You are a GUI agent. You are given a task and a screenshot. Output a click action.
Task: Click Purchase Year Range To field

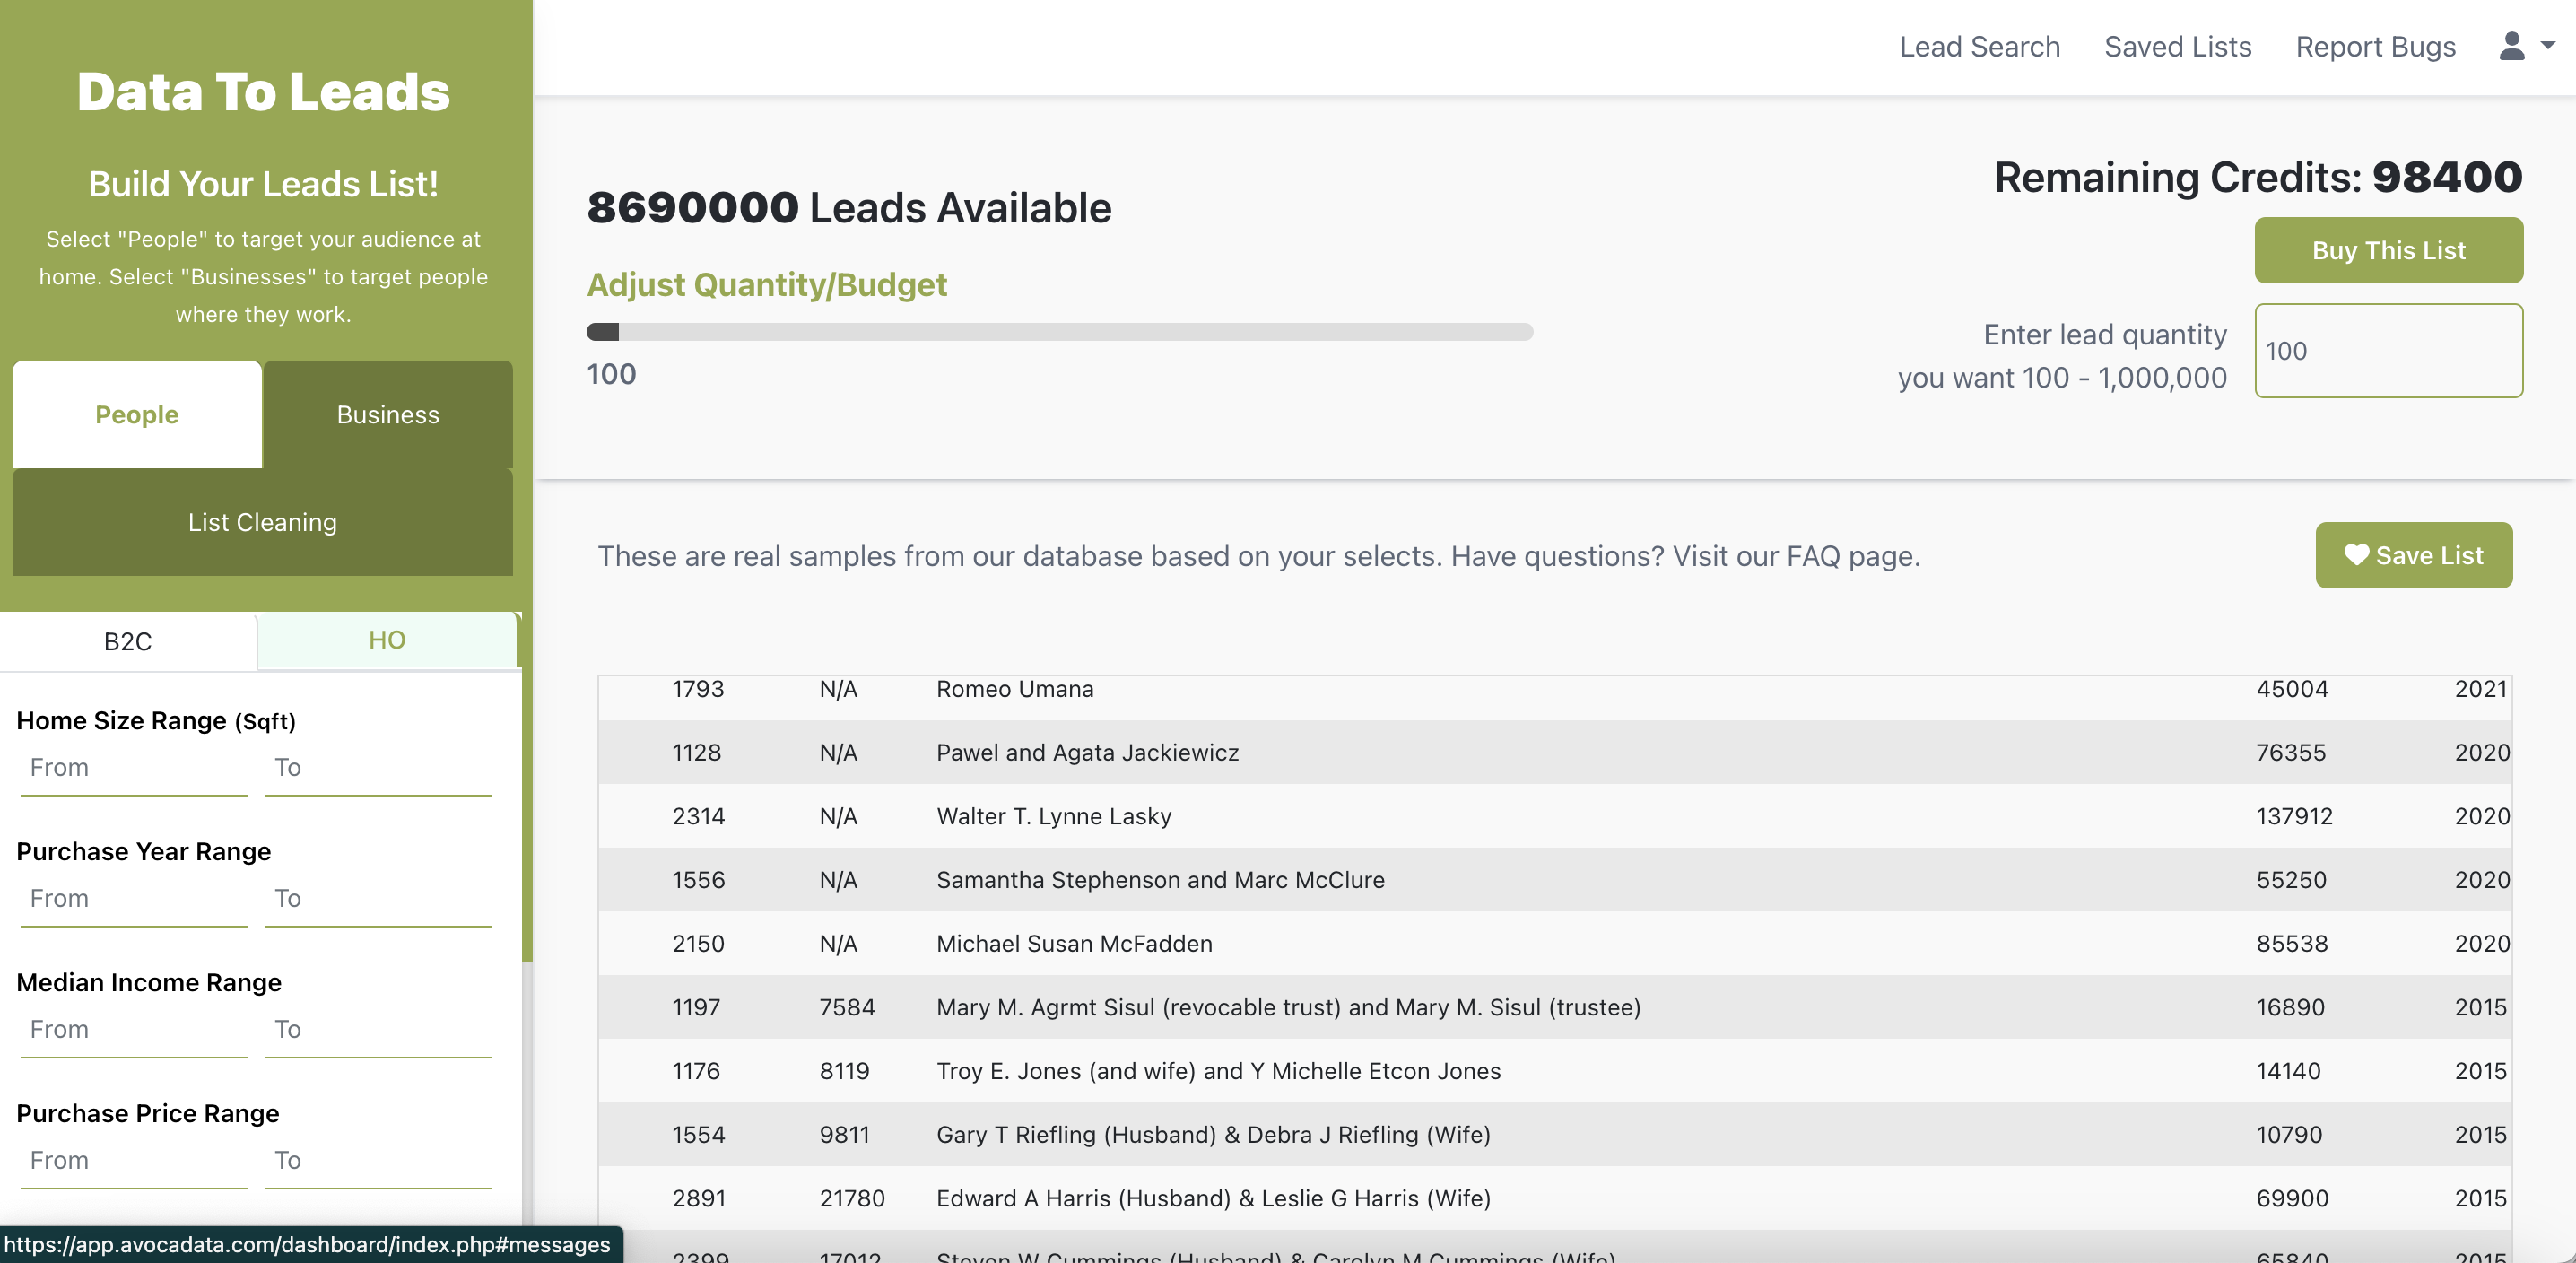pos(378,899)
